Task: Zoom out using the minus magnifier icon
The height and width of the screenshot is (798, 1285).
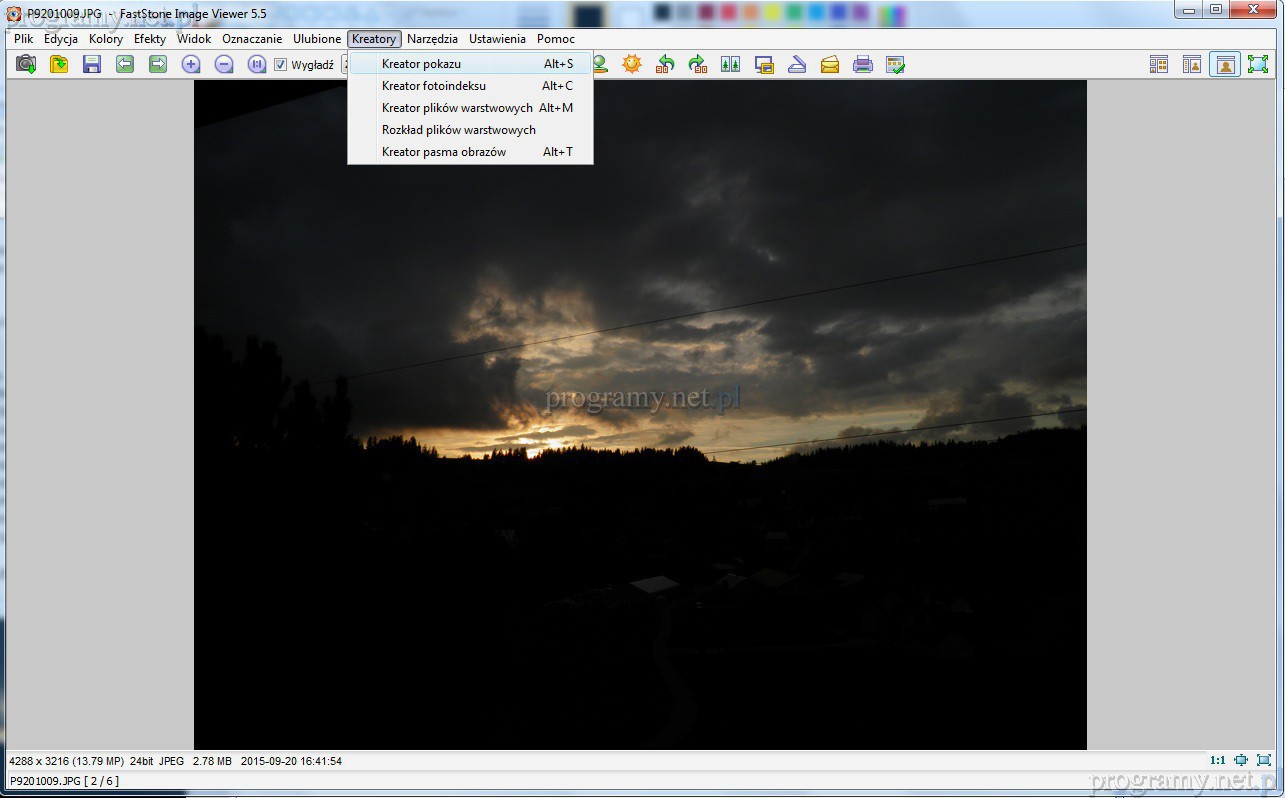Action: (x=224, y=65)
